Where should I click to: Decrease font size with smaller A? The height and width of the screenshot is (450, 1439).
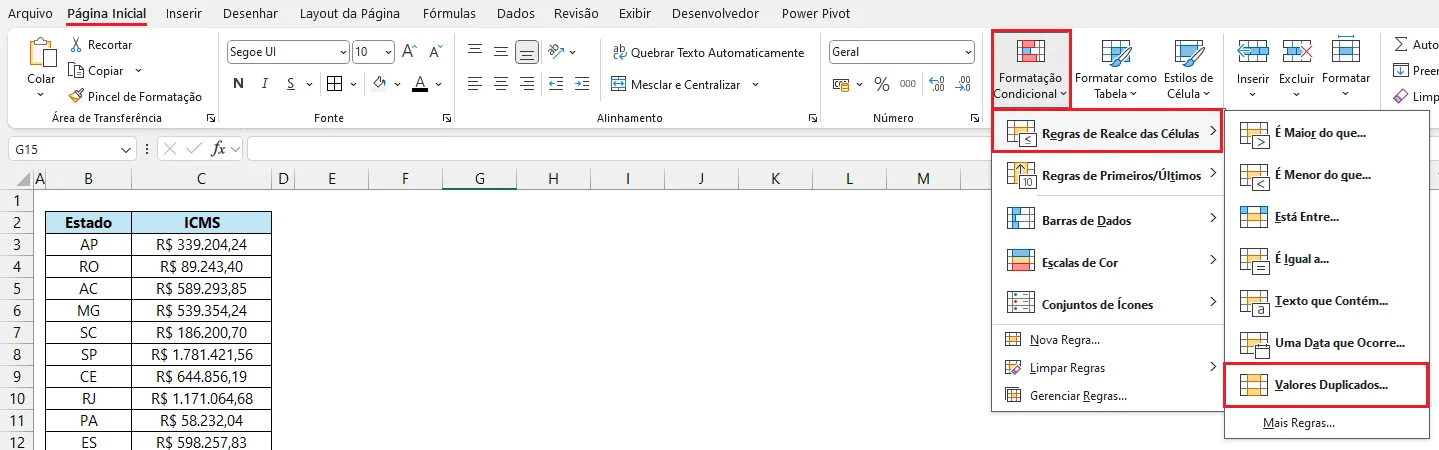434,52
